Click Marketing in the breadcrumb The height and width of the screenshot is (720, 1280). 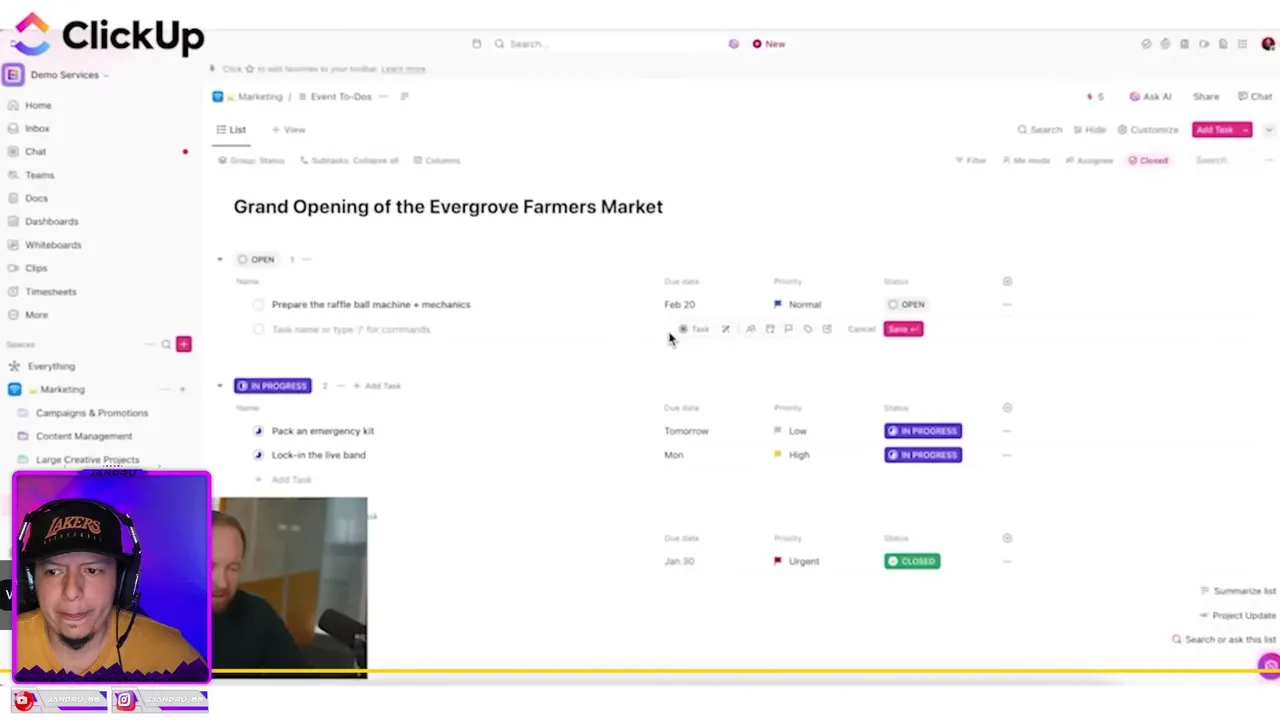(260, 97)
